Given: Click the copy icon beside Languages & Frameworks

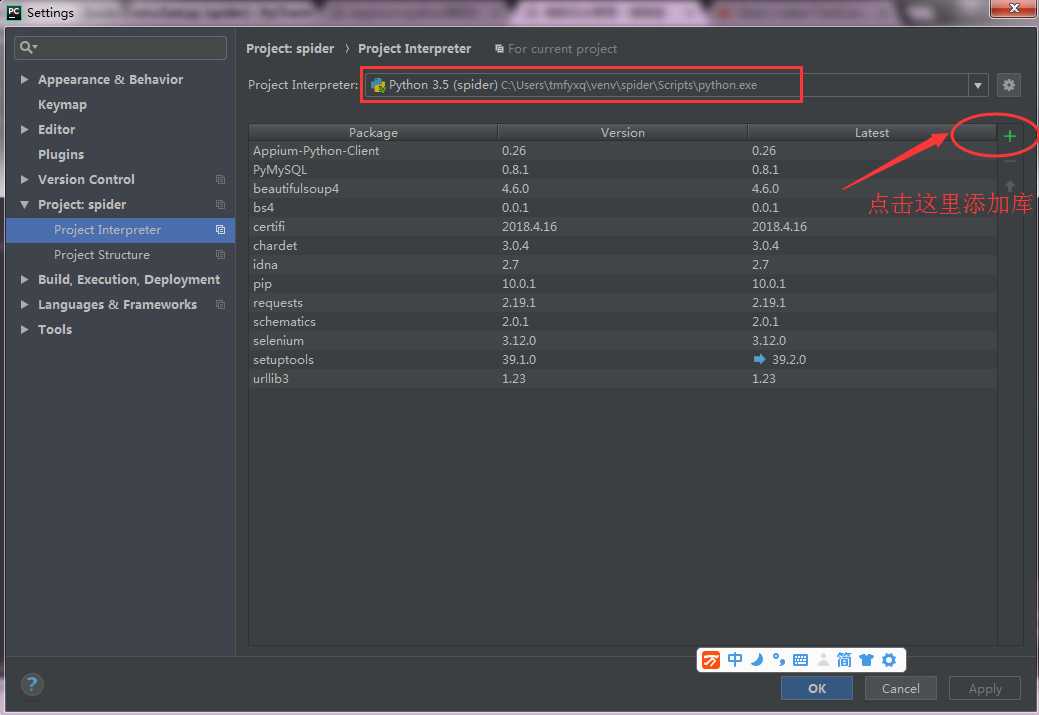Looking at the screenshot, I should [220, 305].
